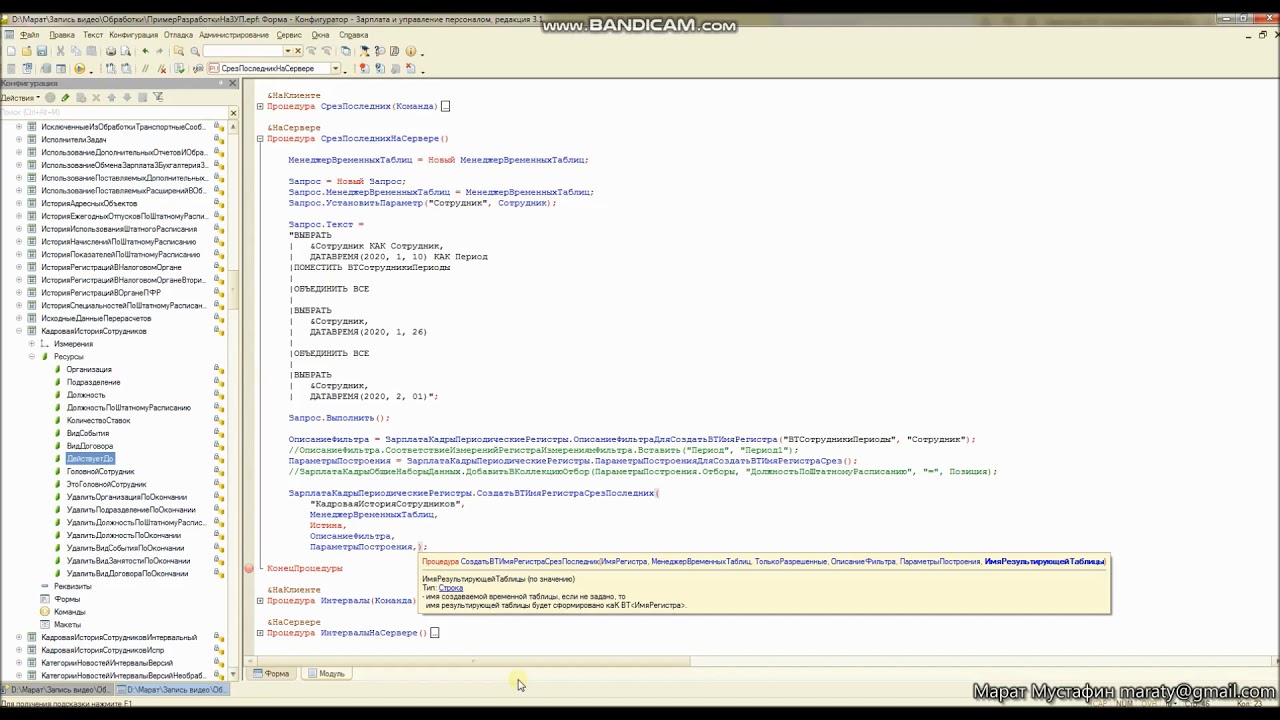Open the Администрирование menu
Image resolution: width=1280 pixels, height=720 pixels.
236,35
